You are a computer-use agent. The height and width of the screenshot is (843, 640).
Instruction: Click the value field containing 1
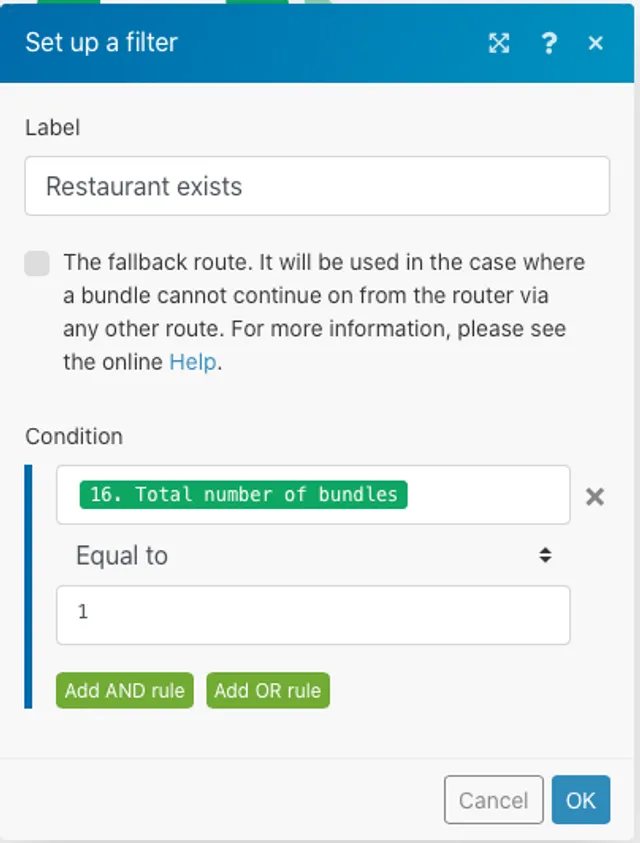point(313,614)
